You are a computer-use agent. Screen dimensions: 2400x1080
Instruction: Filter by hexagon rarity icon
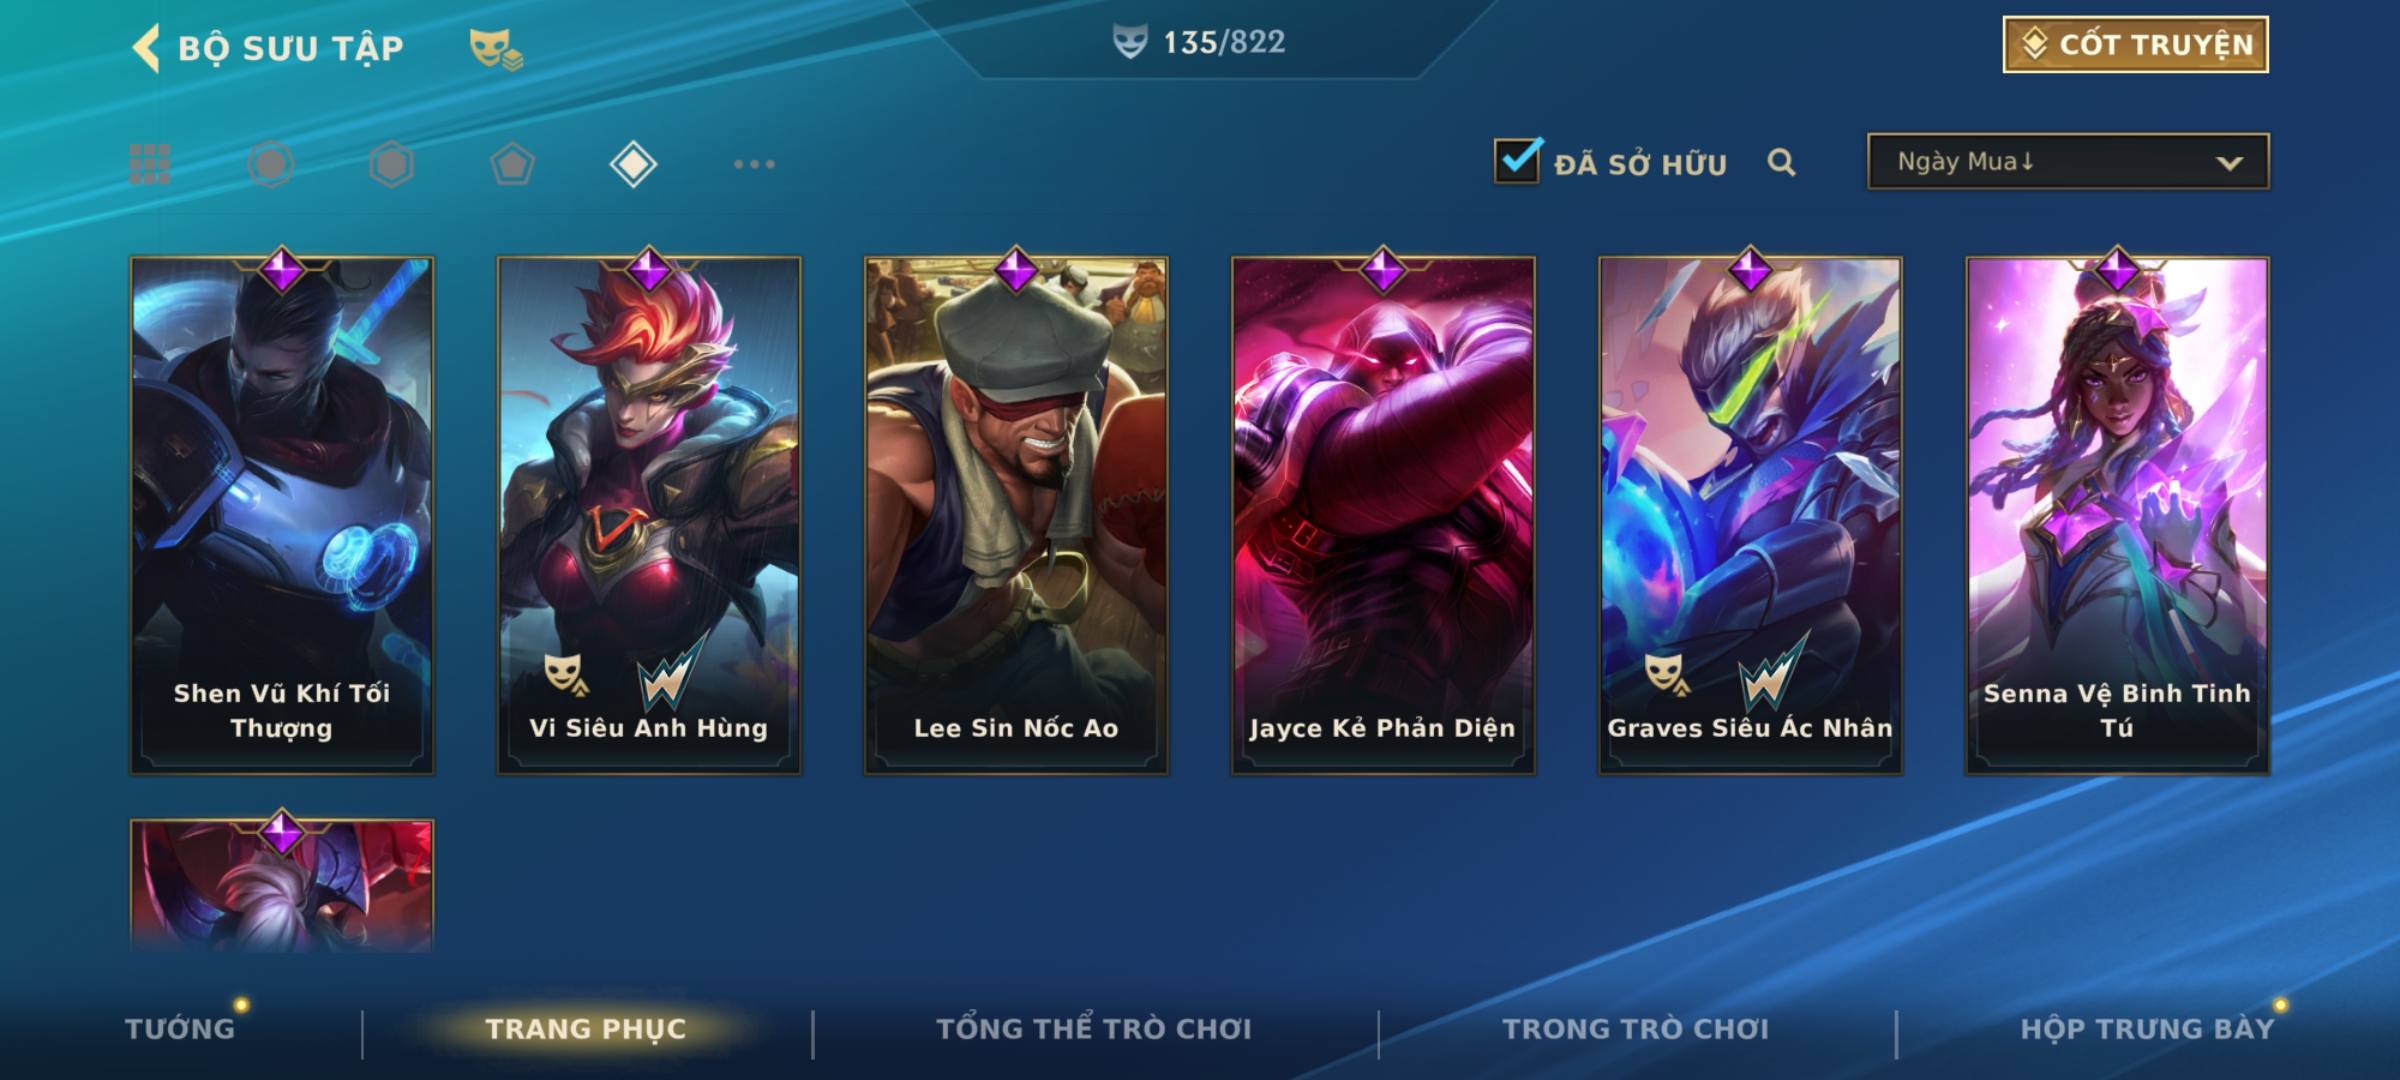click(x=391, y=164)
